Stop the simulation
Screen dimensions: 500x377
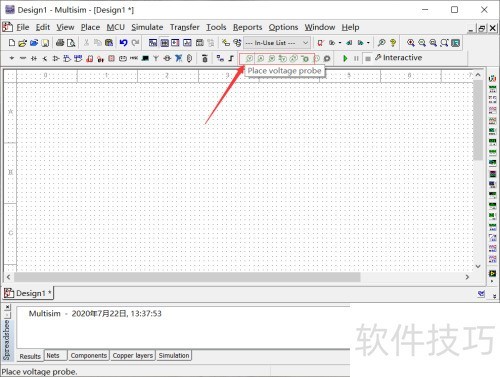(x=367, y=58)
